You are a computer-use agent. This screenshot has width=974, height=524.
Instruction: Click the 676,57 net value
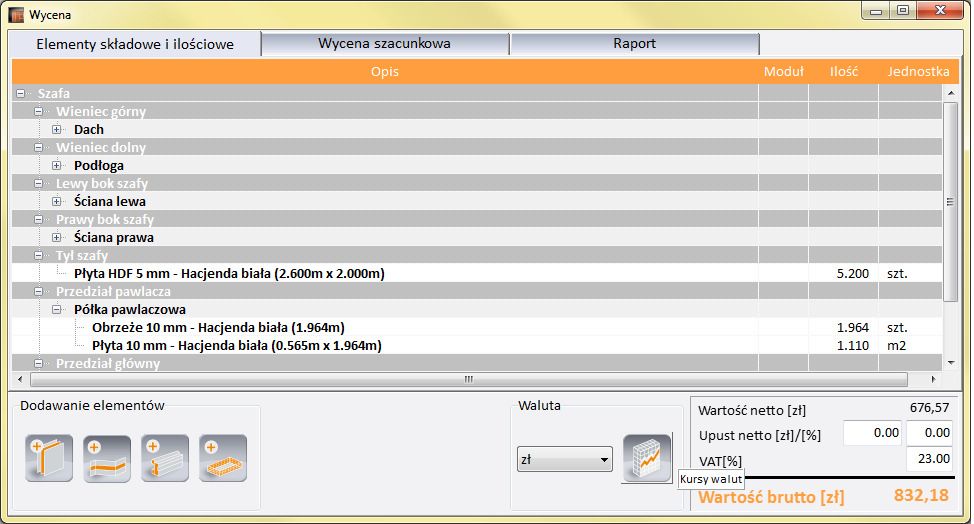(929, 408)
